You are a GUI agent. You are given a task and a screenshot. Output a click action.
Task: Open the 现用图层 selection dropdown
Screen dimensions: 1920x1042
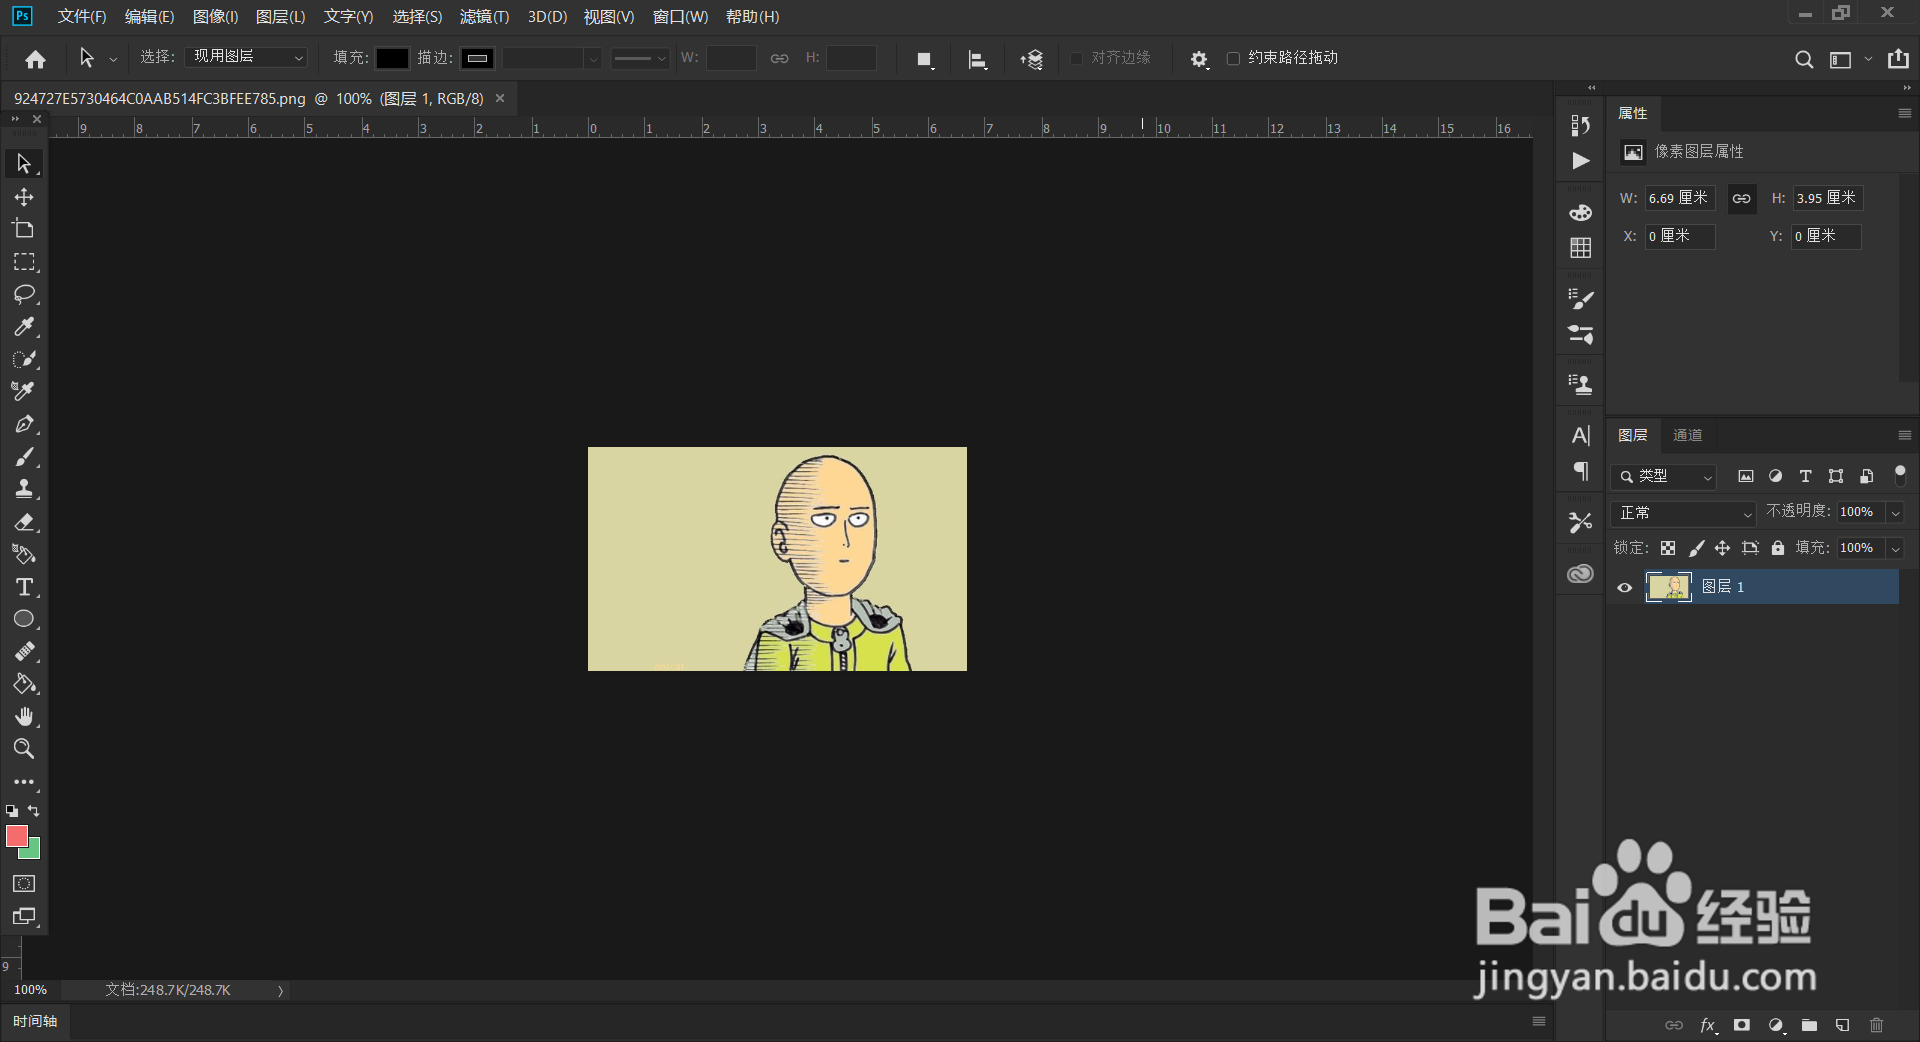[x=246, y=57]
